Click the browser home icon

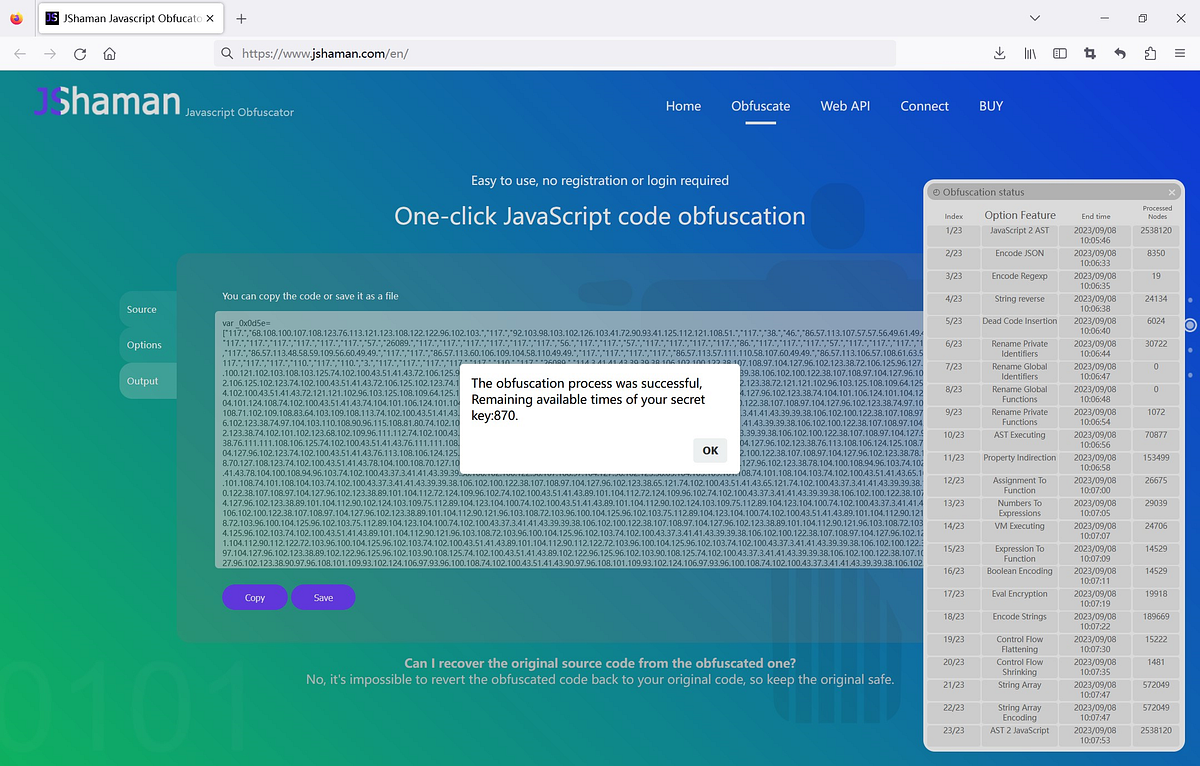pyautogui.click(x=108, y=53)
